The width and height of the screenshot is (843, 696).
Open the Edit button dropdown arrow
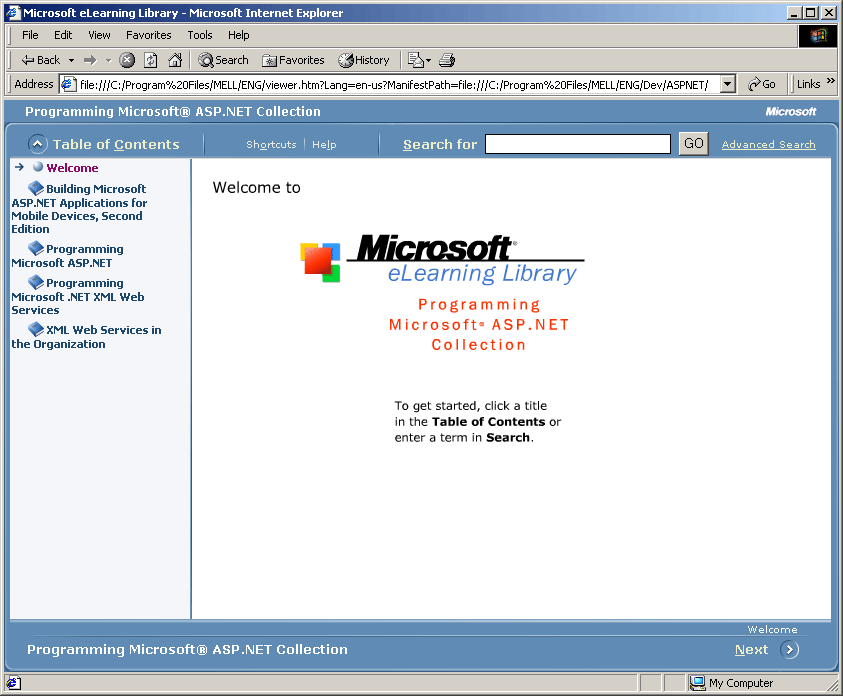(428, 60)
